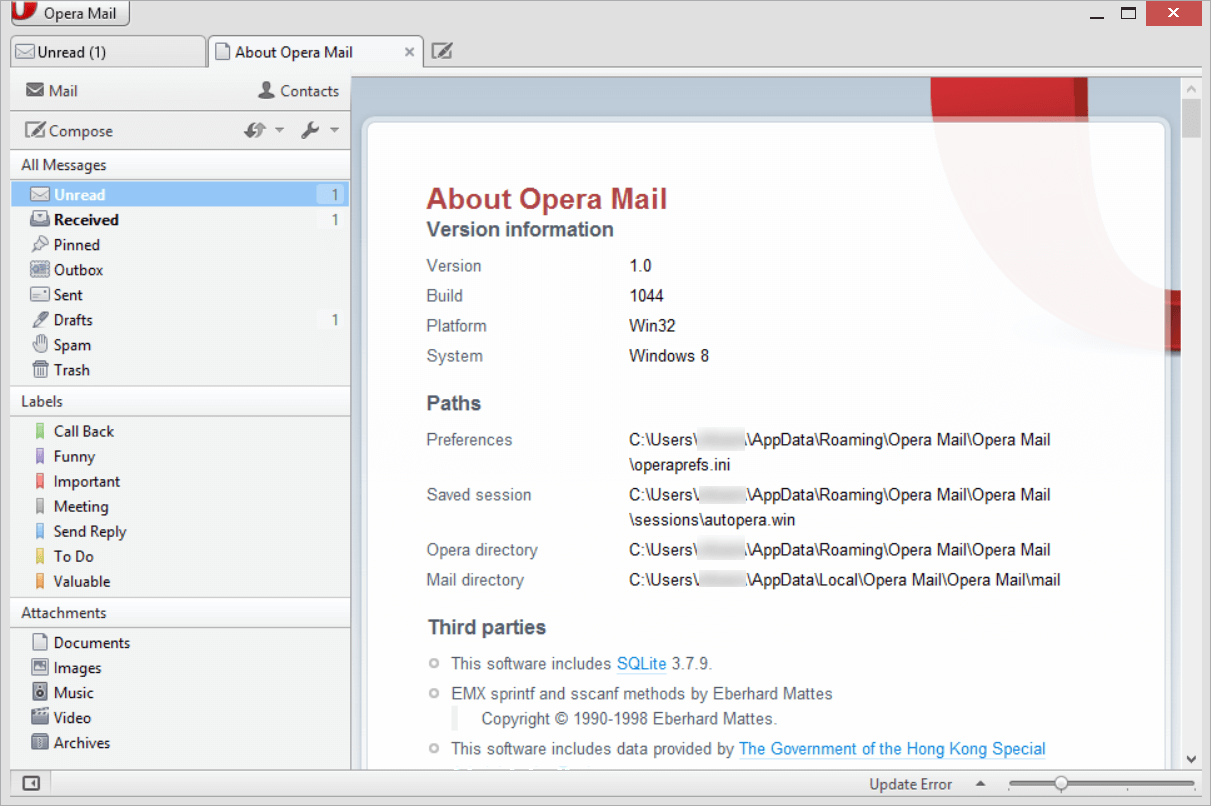Click the scrollbar down arrow

[x=1190, y=759]
